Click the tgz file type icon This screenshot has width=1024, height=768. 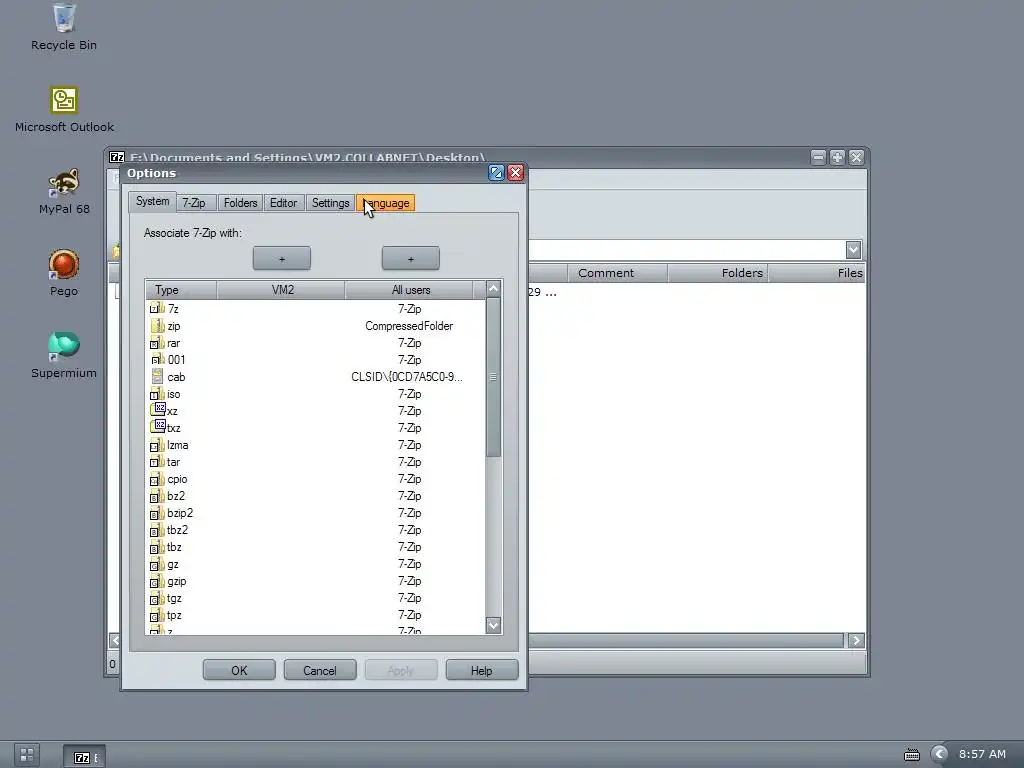pos(157,598)
